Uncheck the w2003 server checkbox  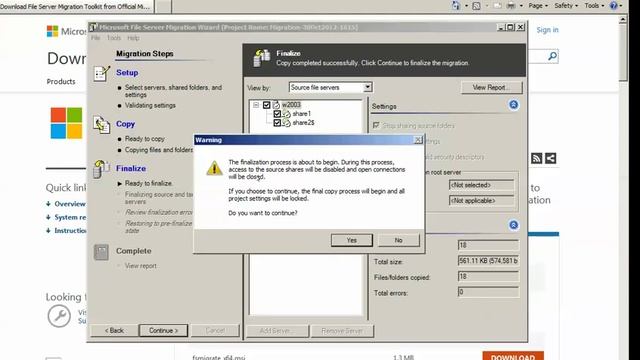pyautogui.click(x=267, y=105)
